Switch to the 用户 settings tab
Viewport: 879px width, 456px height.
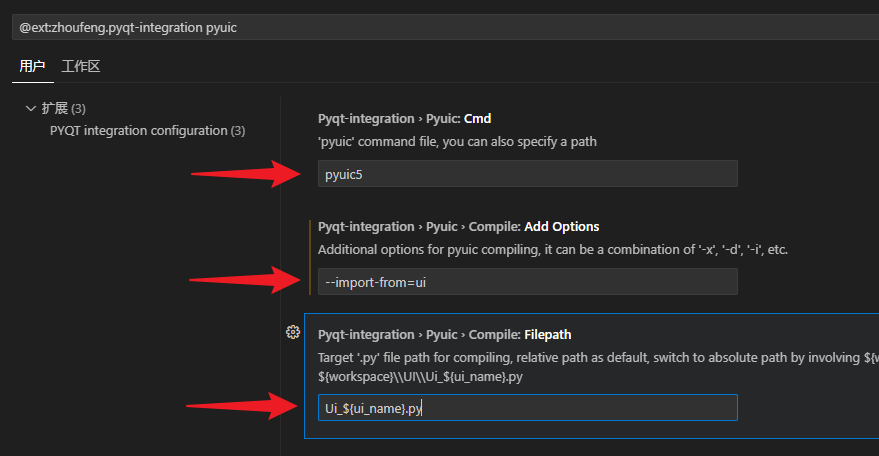[32, 67]
